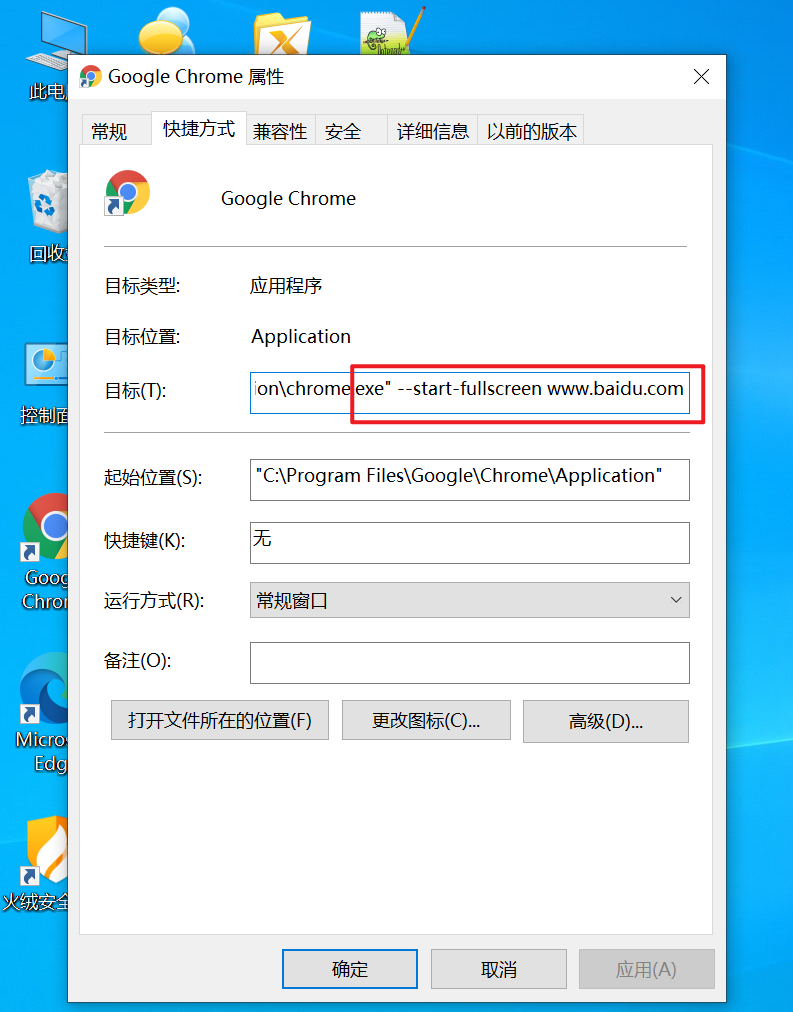
Task: Open the 详细信息 tab
Action: coord(432,131)
